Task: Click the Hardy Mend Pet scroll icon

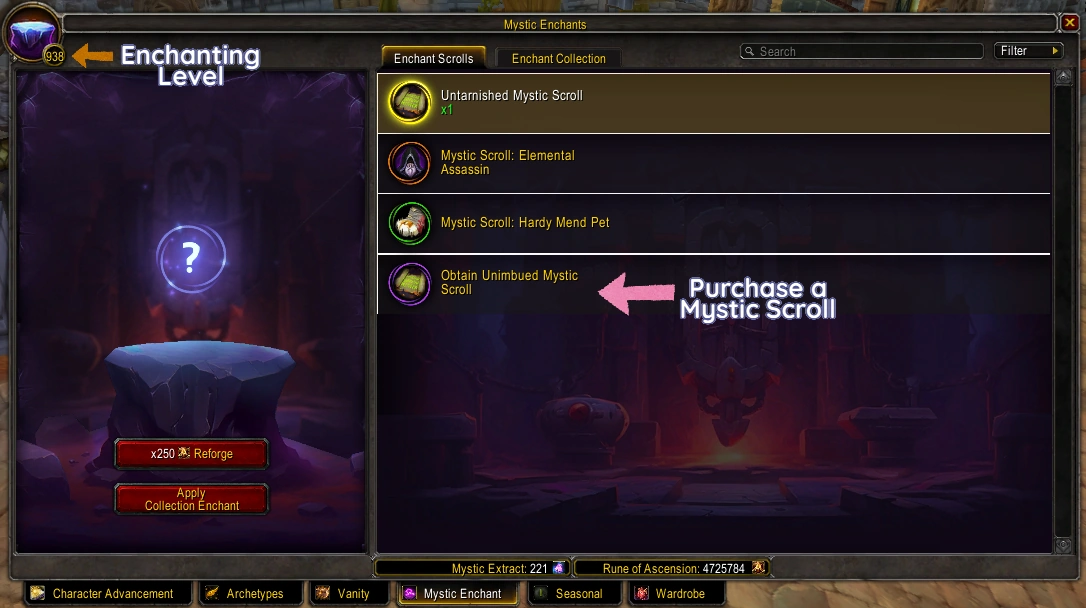Action: (409, 223)
